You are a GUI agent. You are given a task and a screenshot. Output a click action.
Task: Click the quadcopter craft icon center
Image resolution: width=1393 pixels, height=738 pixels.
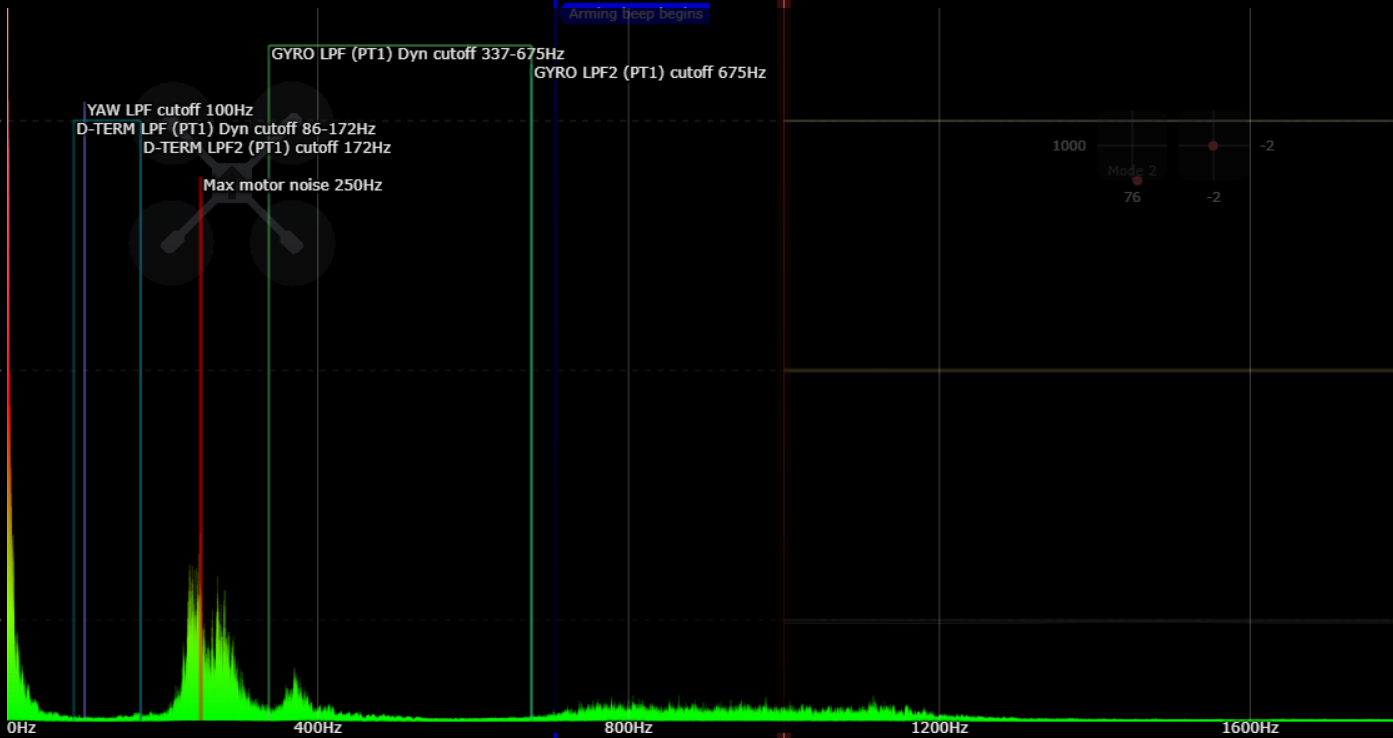tap(231, 184)
